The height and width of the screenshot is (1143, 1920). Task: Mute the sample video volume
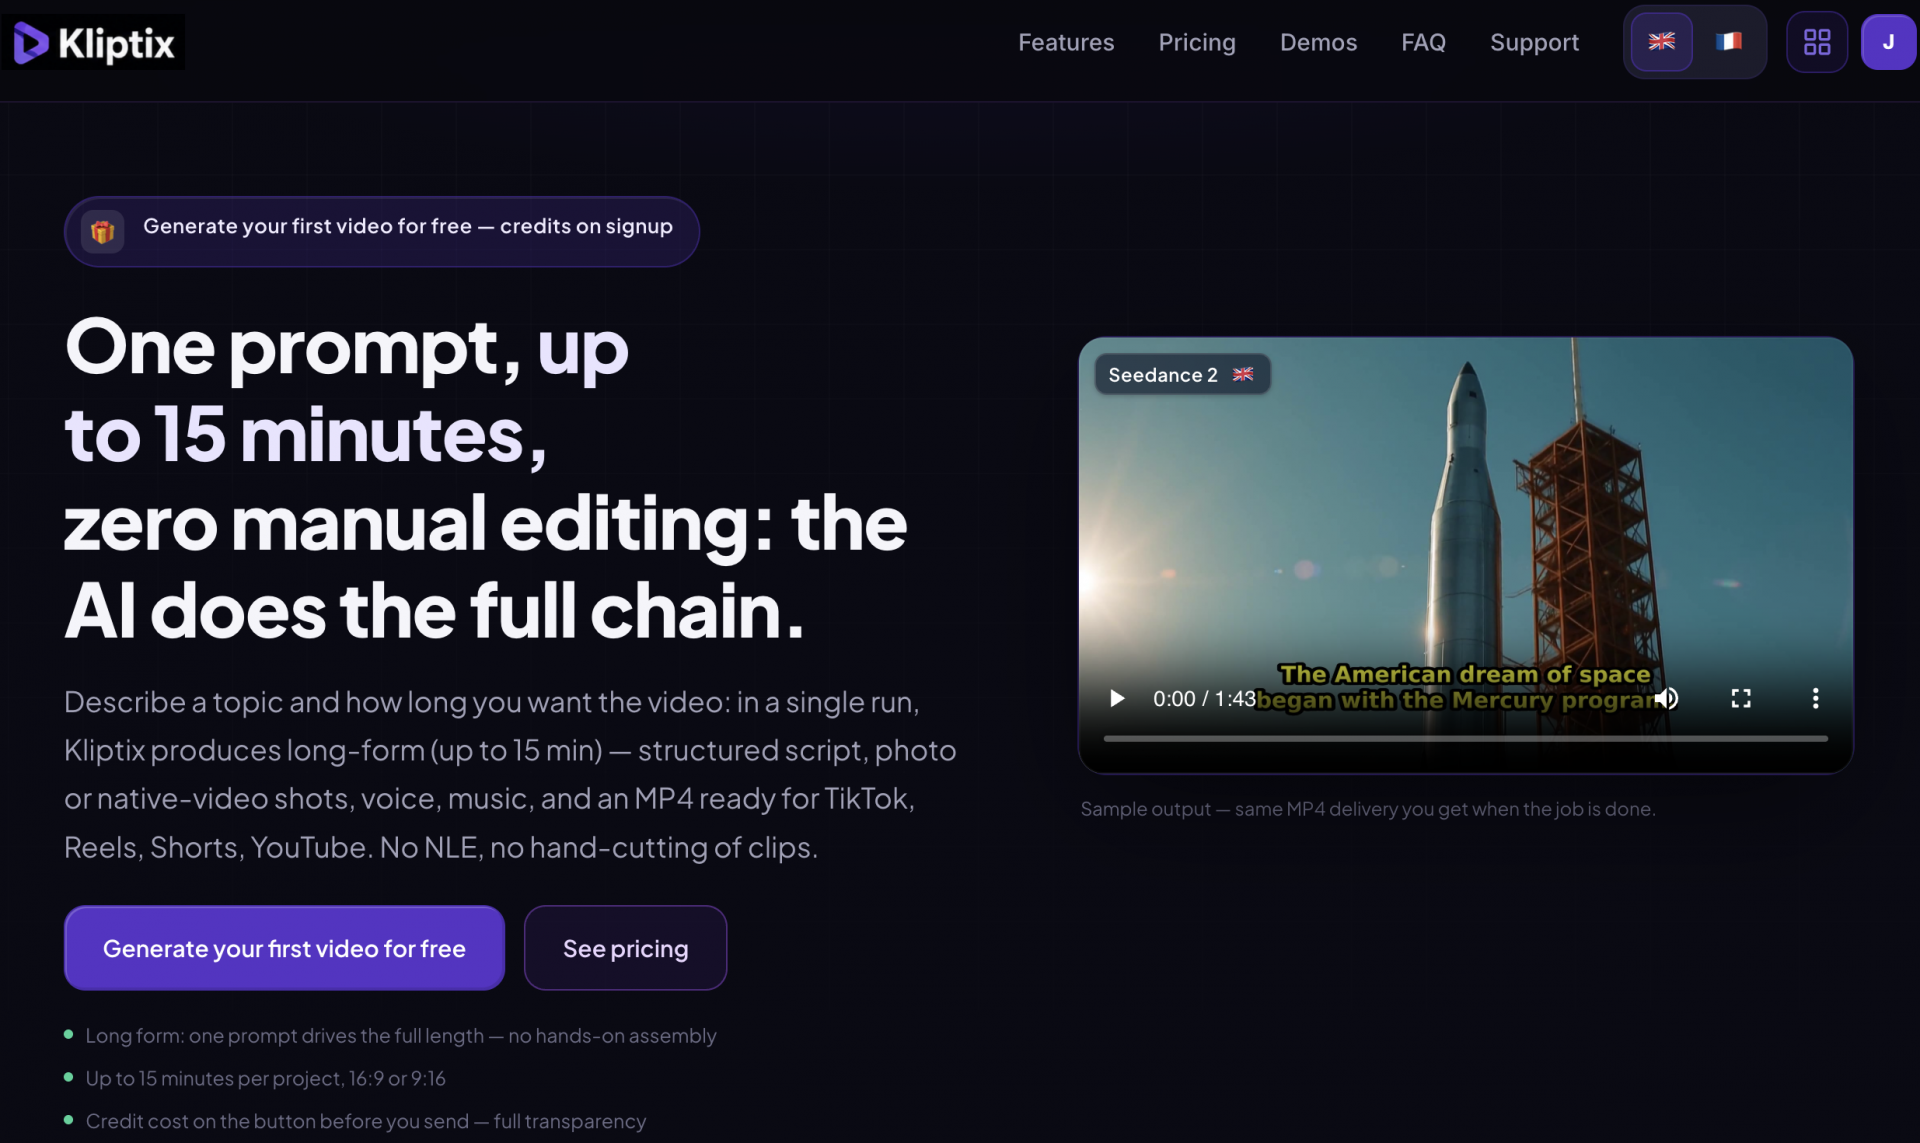pos(1667,698)
